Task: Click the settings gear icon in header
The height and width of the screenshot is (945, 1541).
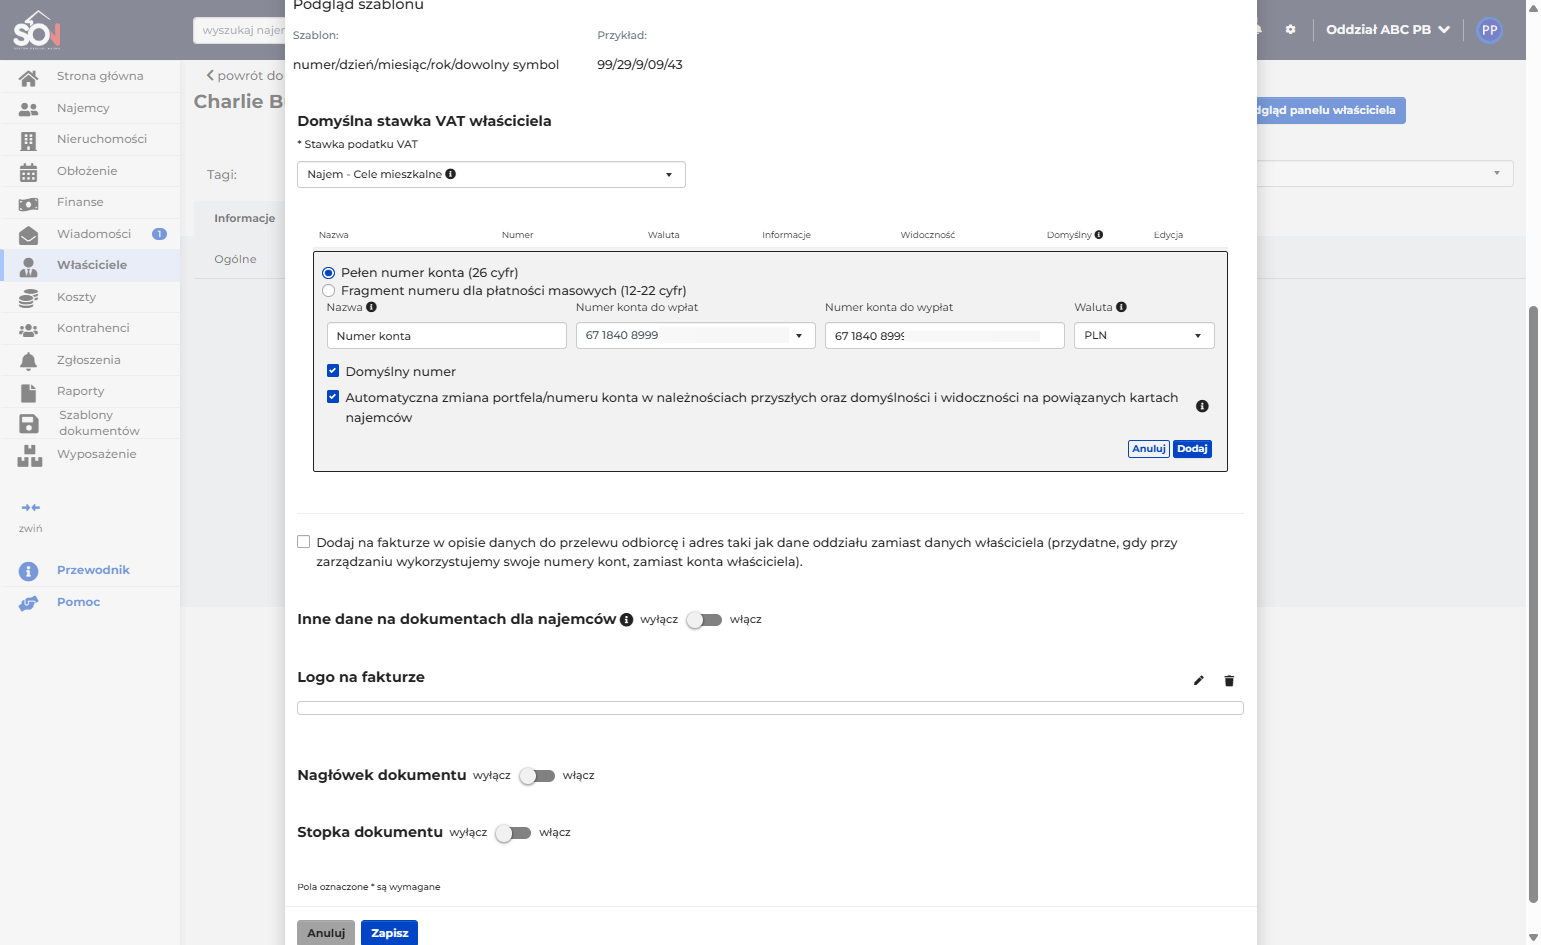Action: 1290,30
